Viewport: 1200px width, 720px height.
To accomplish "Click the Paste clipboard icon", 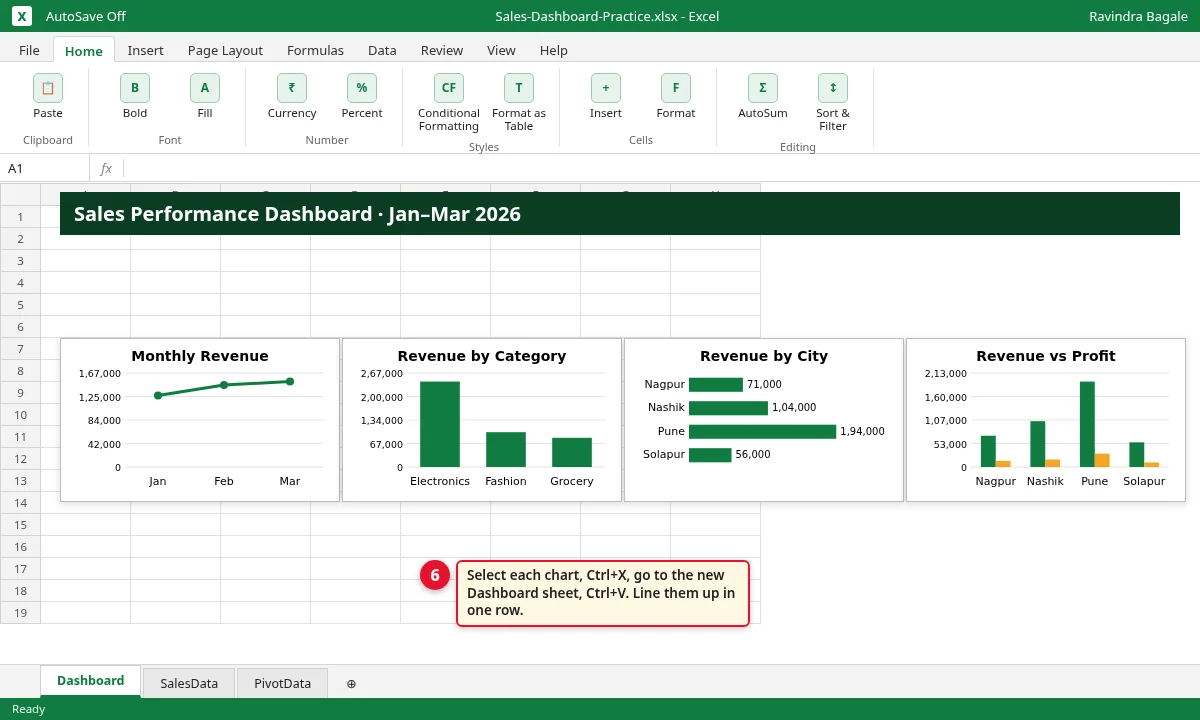I will coord(48,88).
